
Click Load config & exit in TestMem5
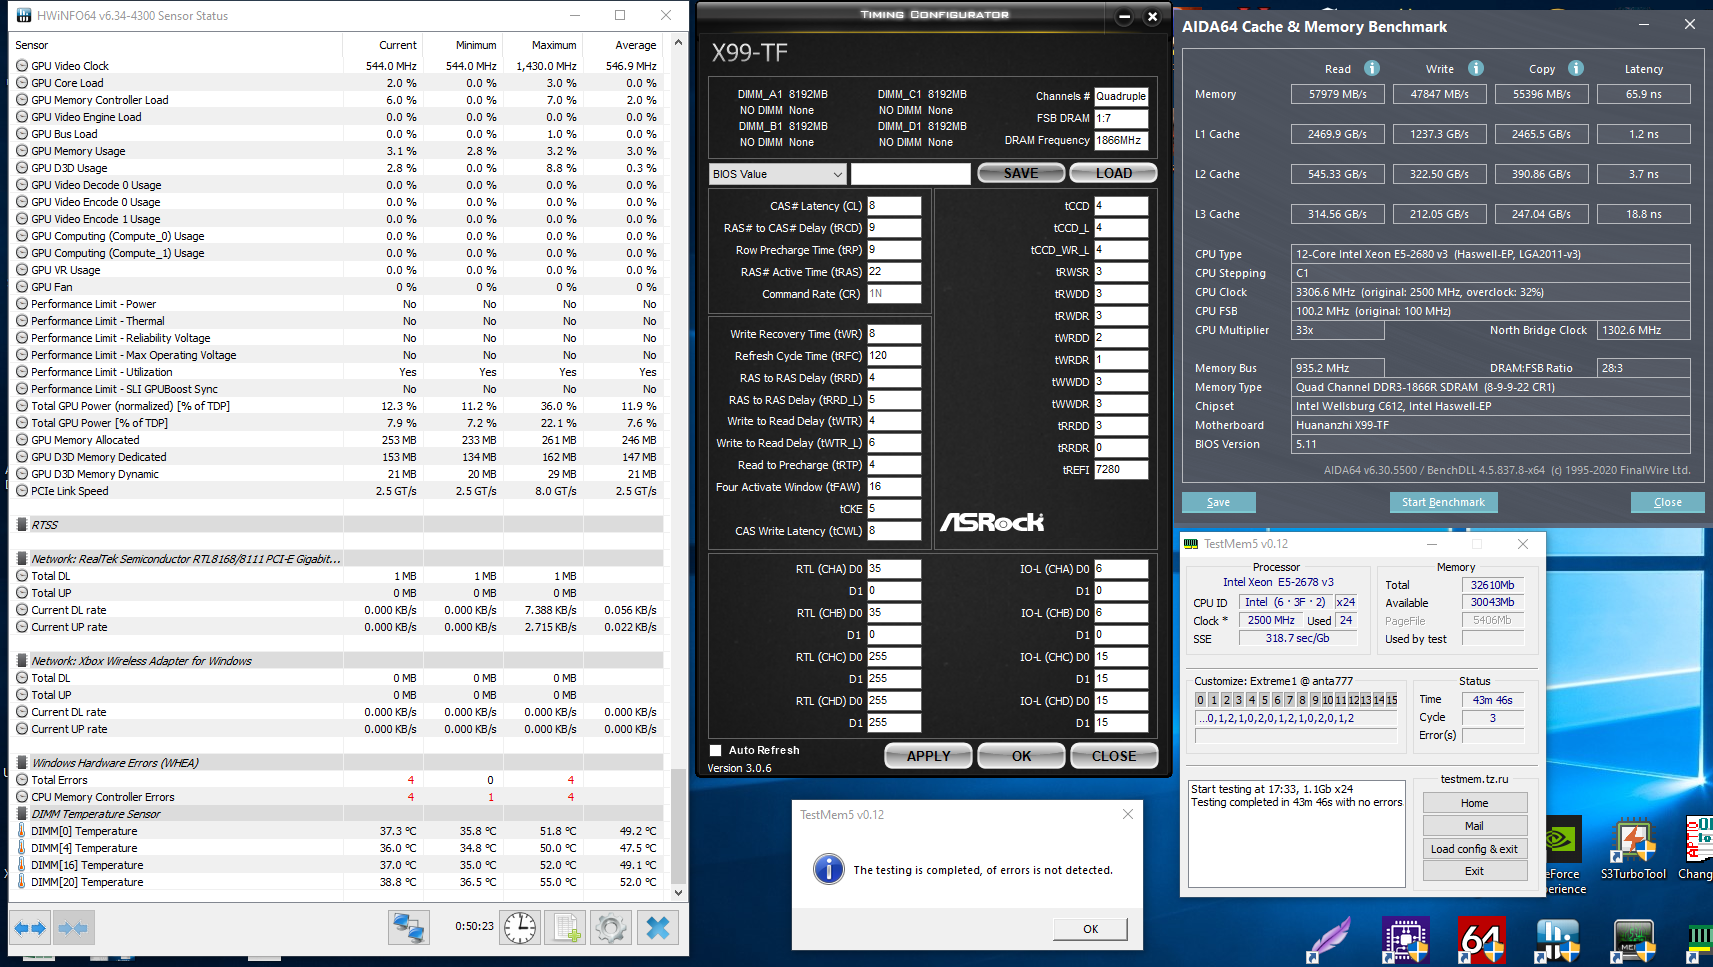(x=1474, y=849)
